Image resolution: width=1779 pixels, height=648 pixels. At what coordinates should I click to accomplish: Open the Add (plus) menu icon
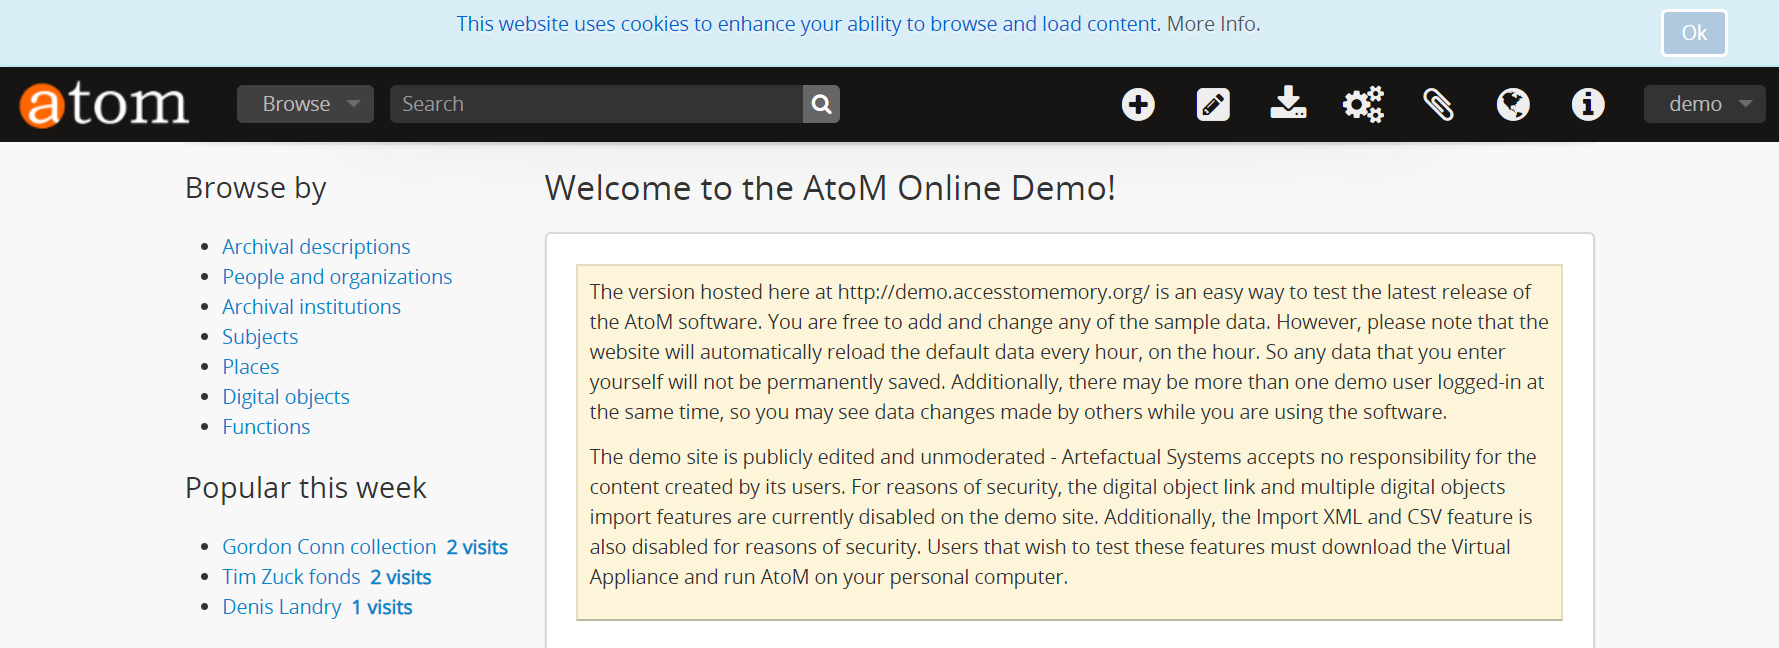[x=1138, y=104]
